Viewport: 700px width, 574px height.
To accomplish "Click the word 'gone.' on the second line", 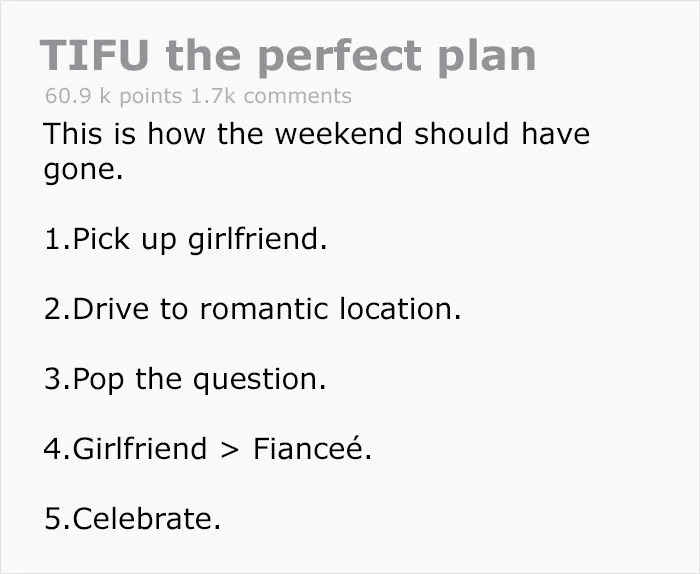I will tap(83, 171).
